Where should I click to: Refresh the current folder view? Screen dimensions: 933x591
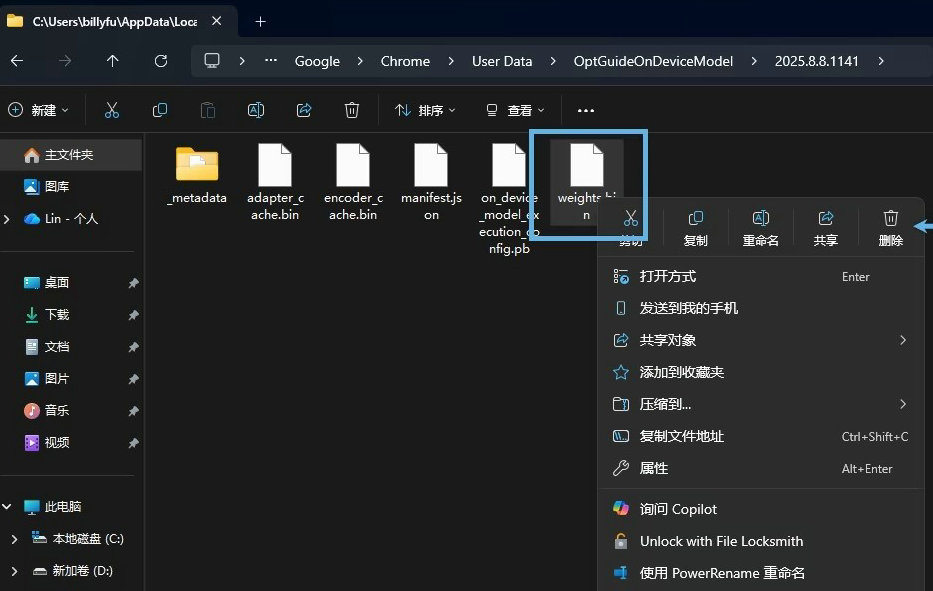(161, 61)
